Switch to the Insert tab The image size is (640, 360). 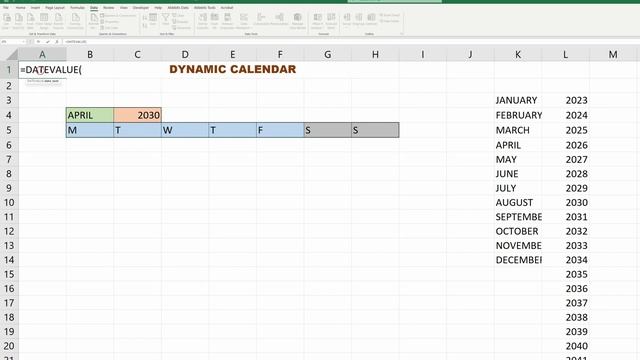[x=35, y=7]
